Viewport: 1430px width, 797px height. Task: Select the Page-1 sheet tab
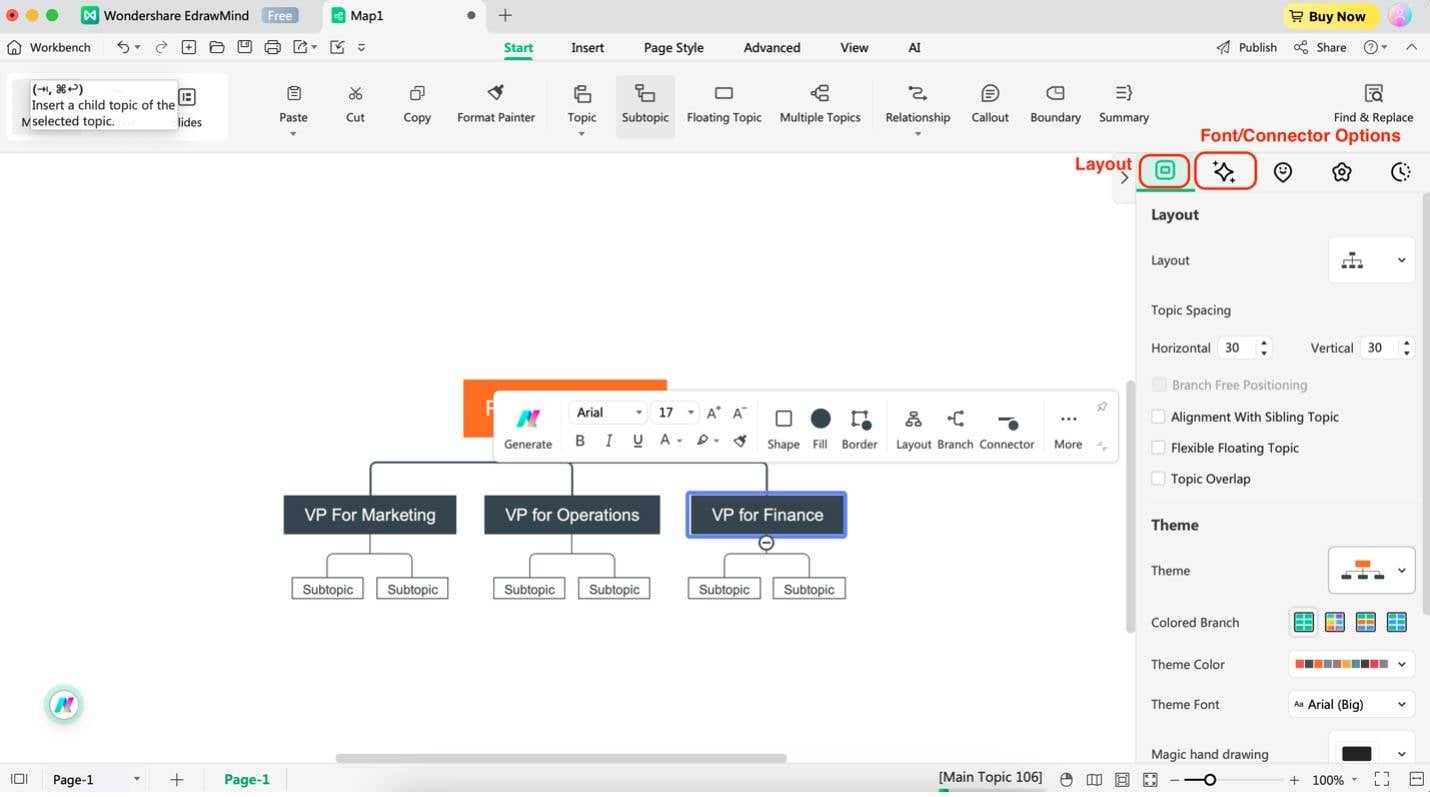click(247, 780)
